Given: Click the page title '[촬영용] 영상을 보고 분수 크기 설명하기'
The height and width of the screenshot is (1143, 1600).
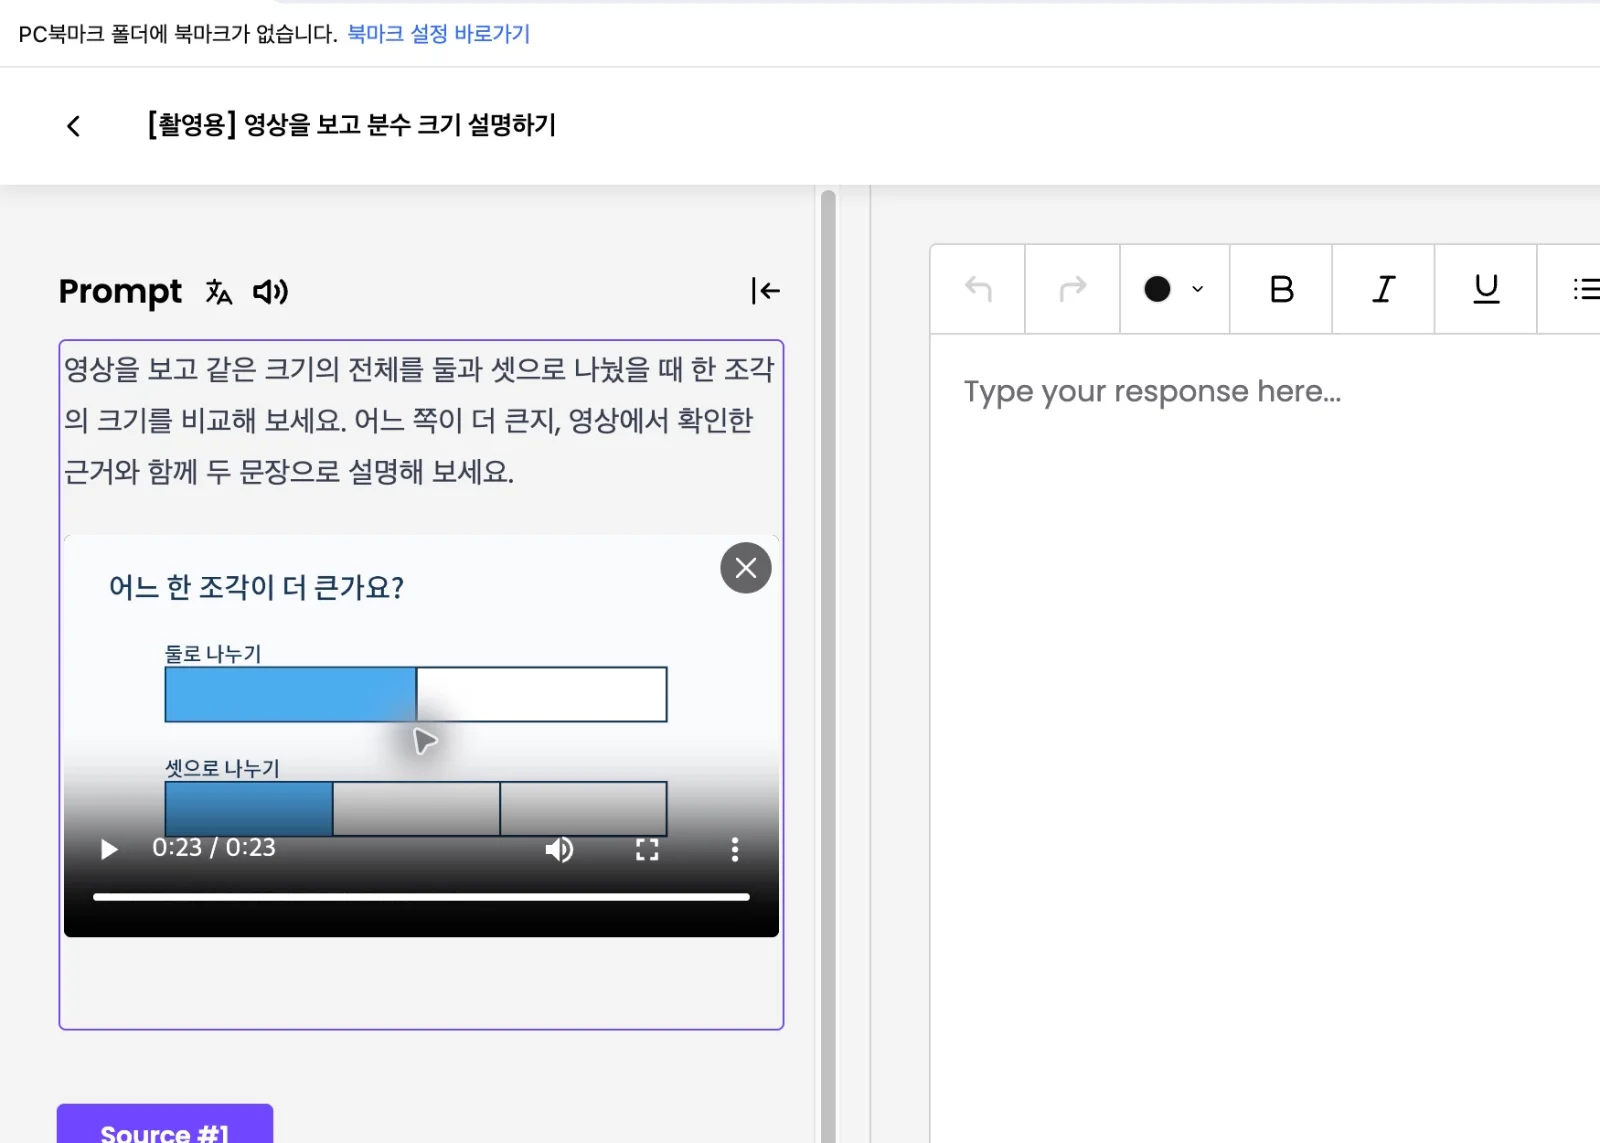Looking at the screenshot, I should tap(351, 125).
